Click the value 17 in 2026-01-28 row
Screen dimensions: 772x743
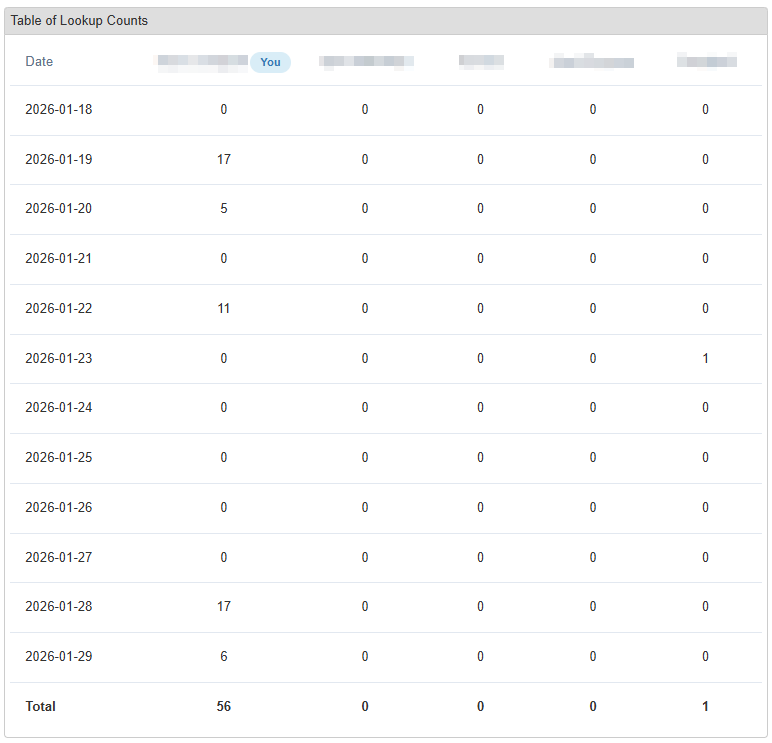224,607
